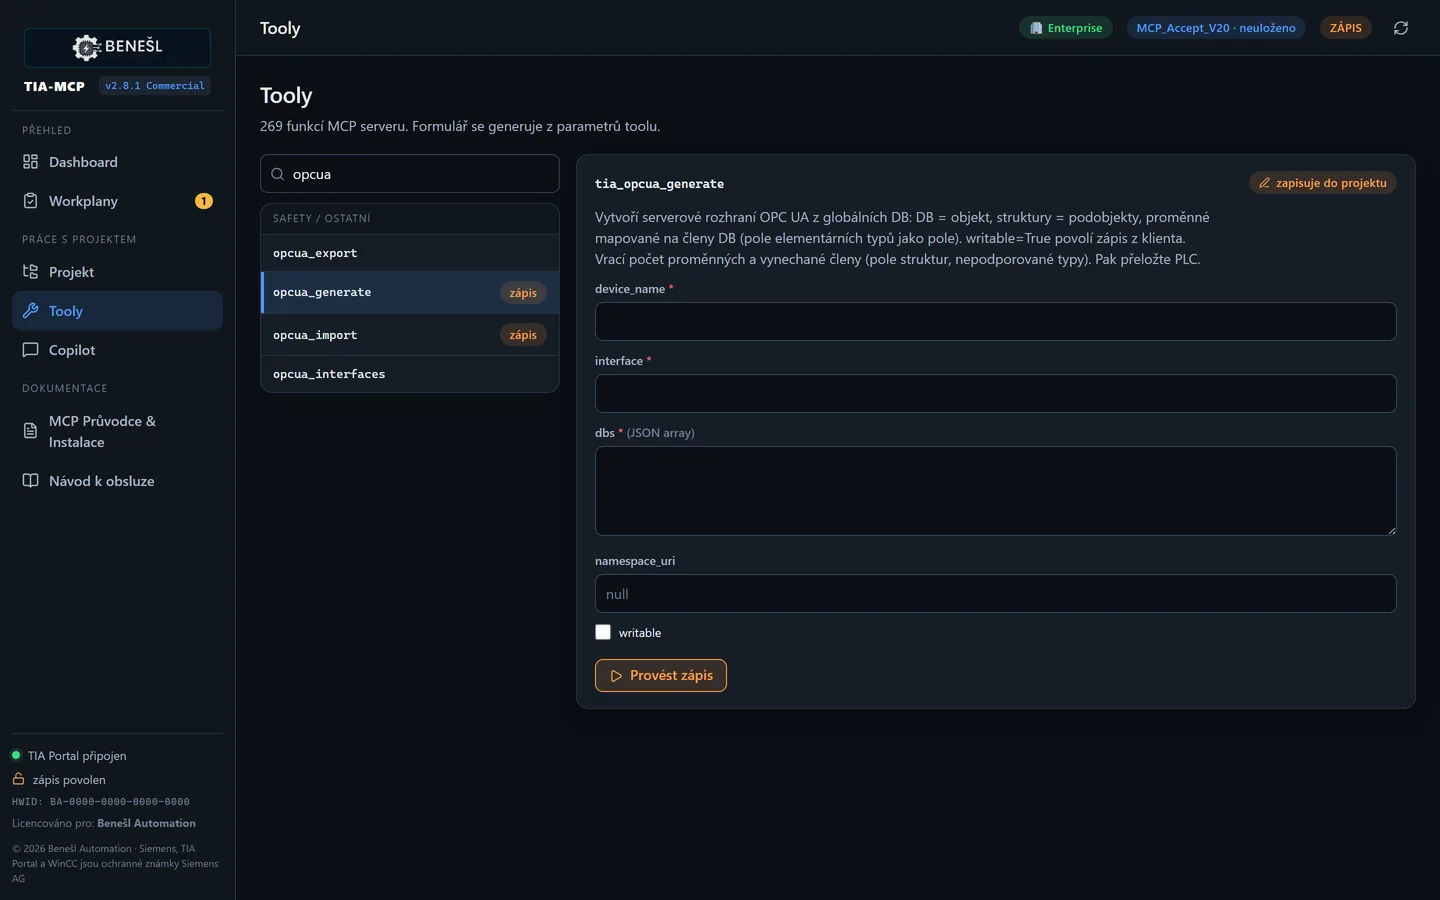Toggle the writable checkbox
The image size is (1440, 900).
(x=603, y=632)
